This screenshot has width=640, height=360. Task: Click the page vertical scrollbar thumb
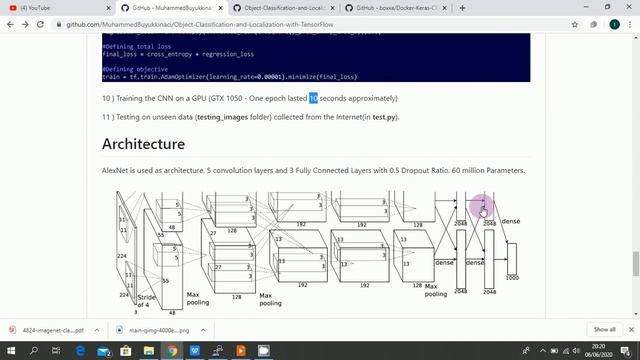tap(636, 264)
